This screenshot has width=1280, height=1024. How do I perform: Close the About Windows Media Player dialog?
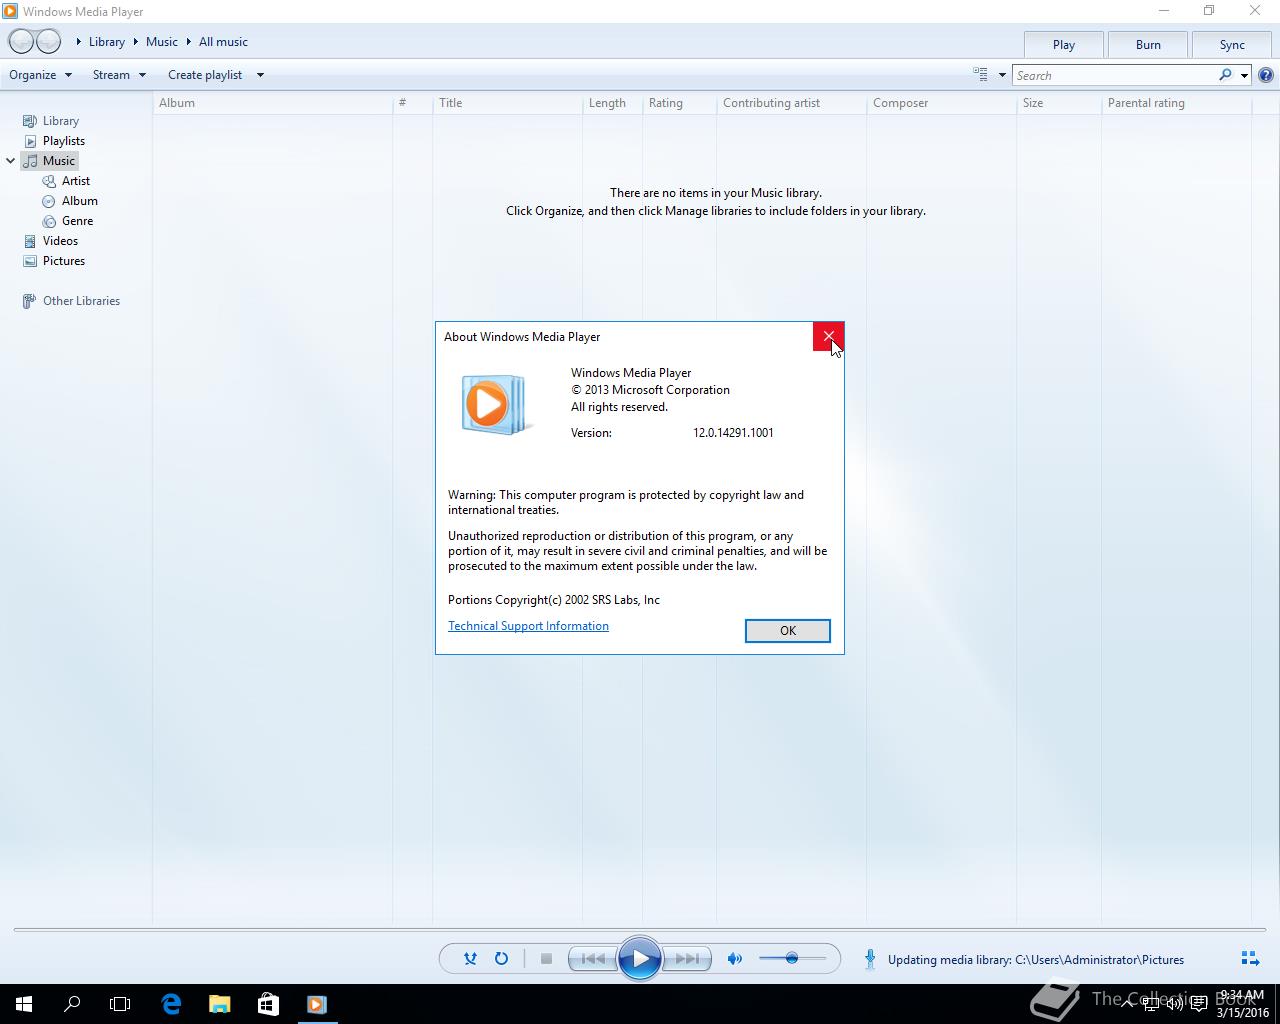(828, 337)
